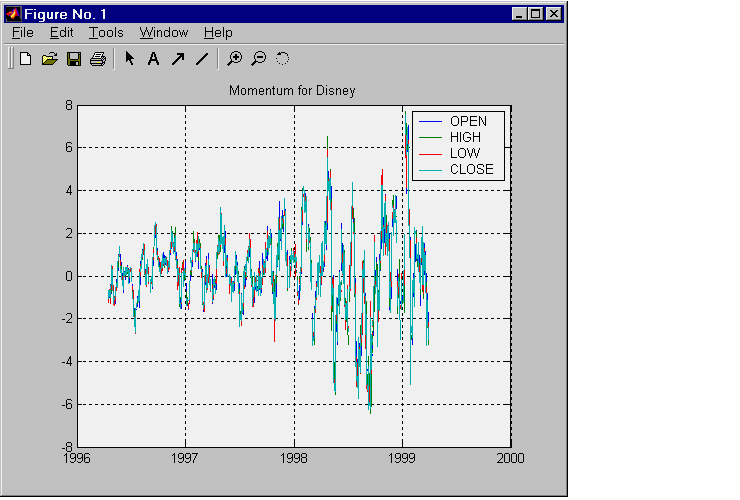Viewport: 740px width, 500px height.
Task: Click the y-axis tick label 2
Action: tap(69, 233)
